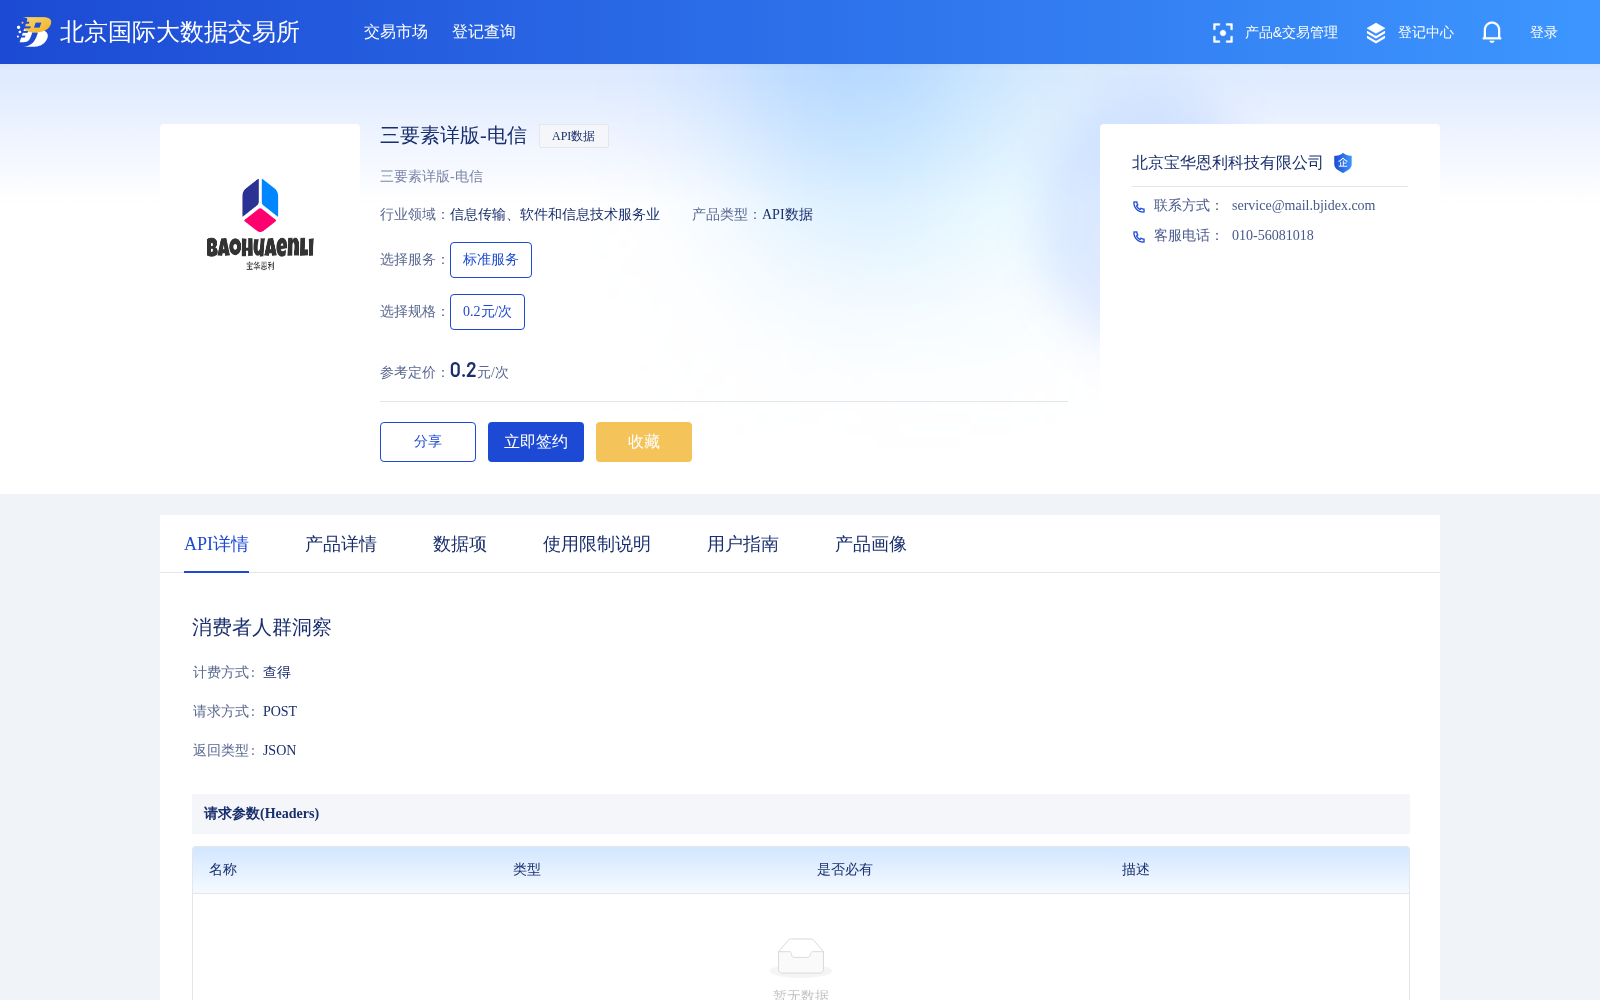The width and height of the screenshot is (1600, 1000).
Task: Click the email service@mail.bjidex.com
Action: [x=1303, y=206]
